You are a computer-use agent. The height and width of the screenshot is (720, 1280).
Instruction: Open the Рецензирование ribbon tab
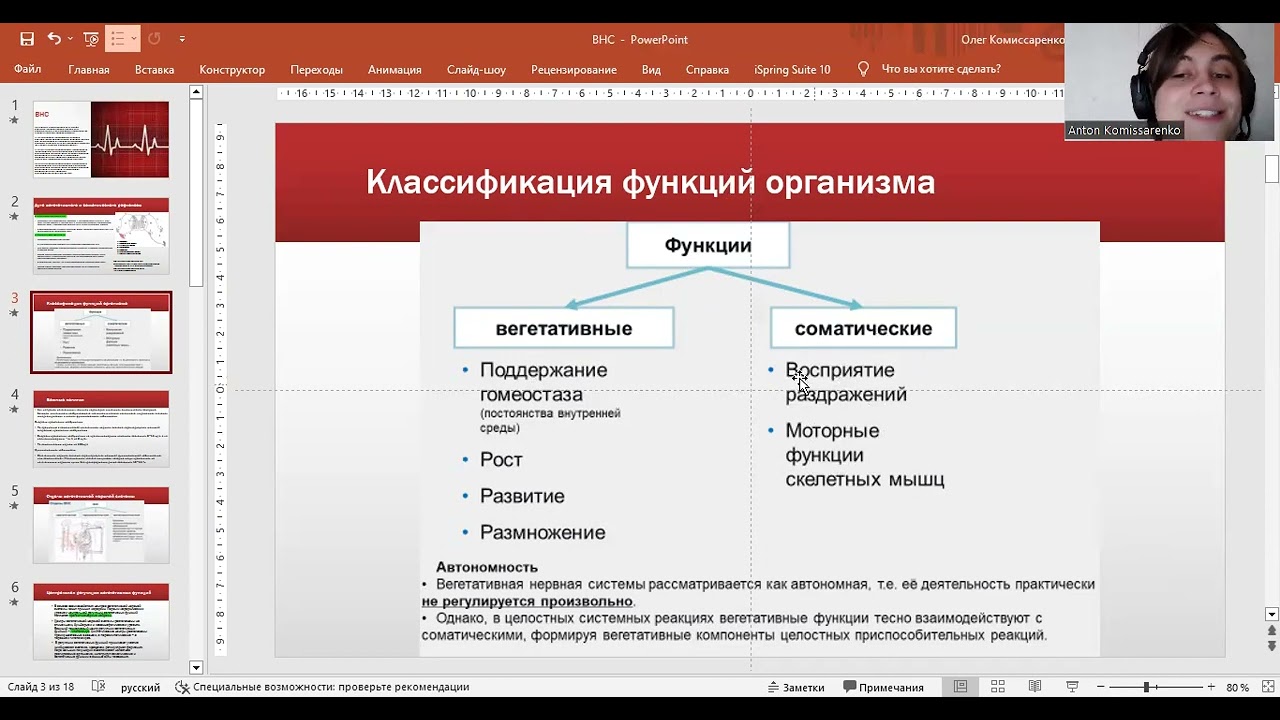coord(574,70)
